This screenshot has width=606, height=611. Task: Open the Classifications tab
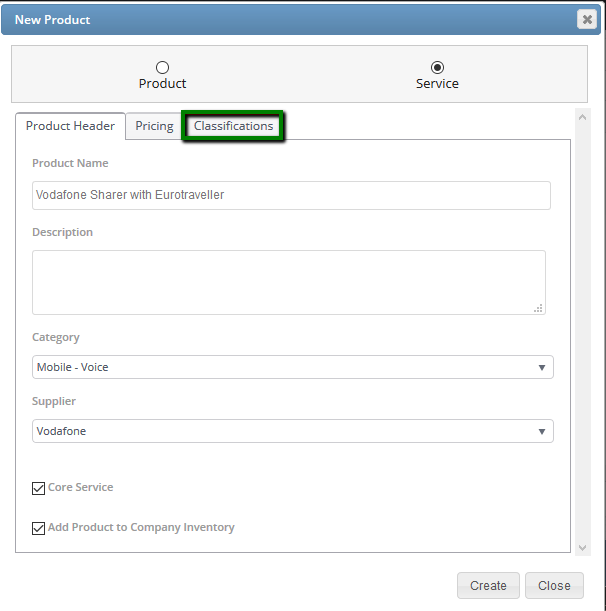pos(233,126)
